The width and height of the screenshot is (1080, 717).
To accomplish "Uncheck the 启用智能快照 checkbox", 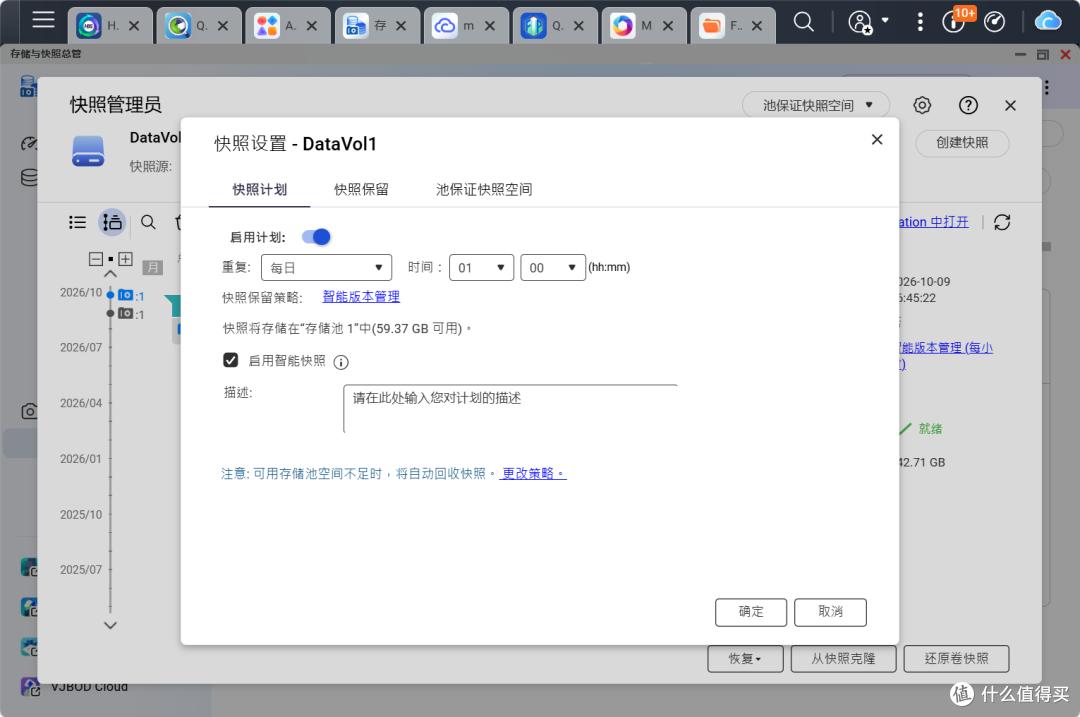I will coord(231,360).
